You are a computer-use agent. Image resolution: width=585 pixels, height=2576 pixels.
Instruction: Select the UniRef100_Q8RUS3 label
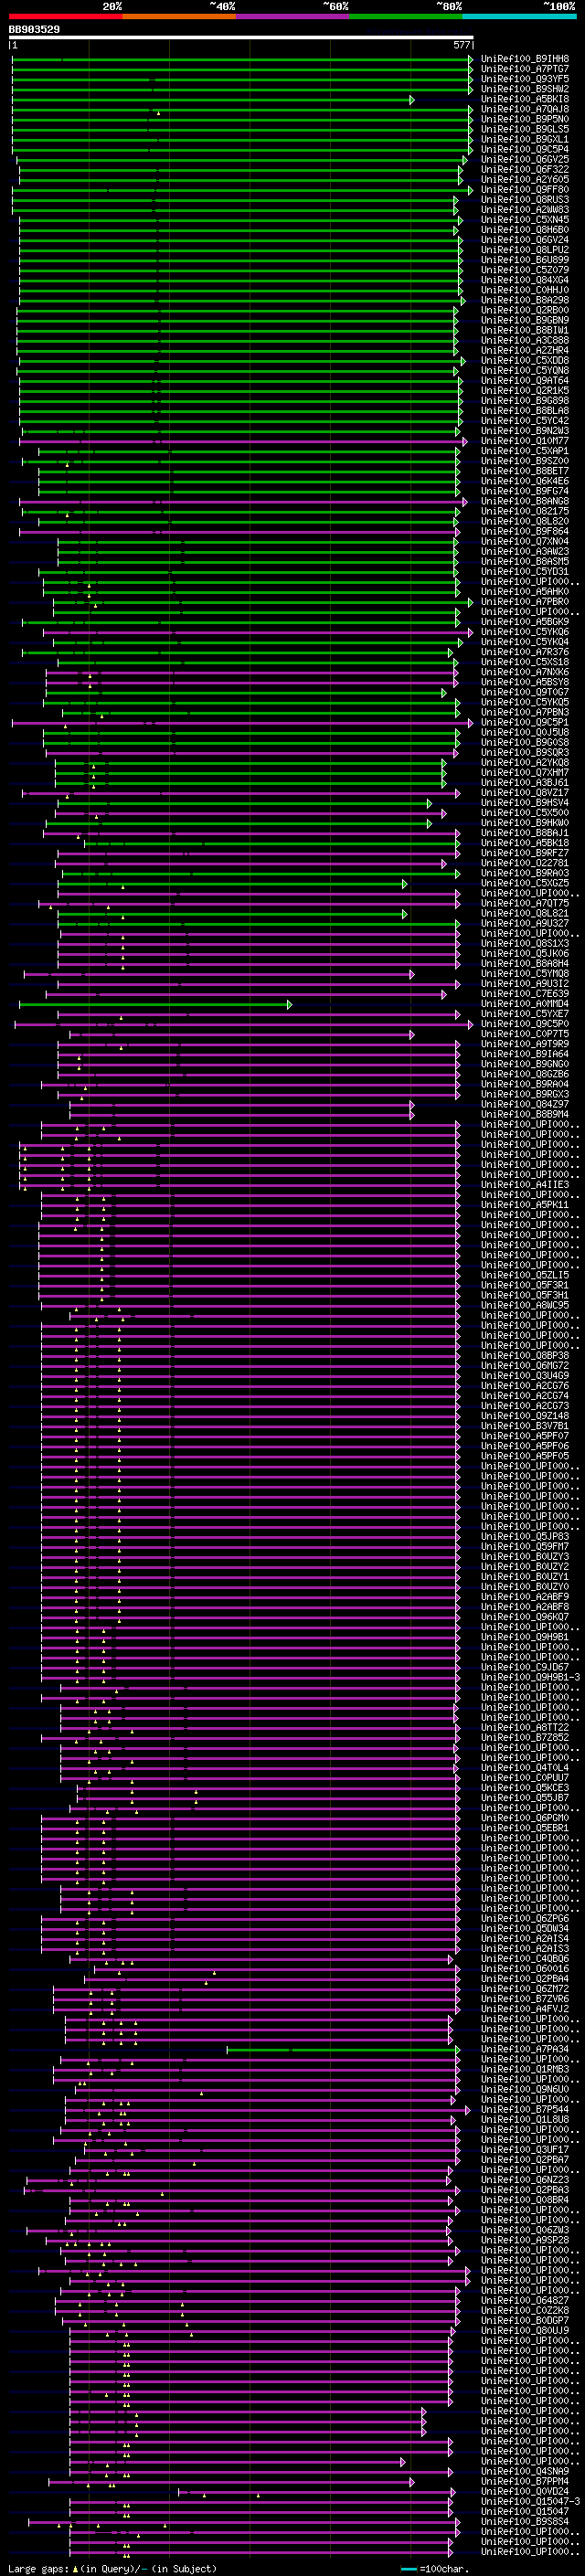click(x=525, y=199)
